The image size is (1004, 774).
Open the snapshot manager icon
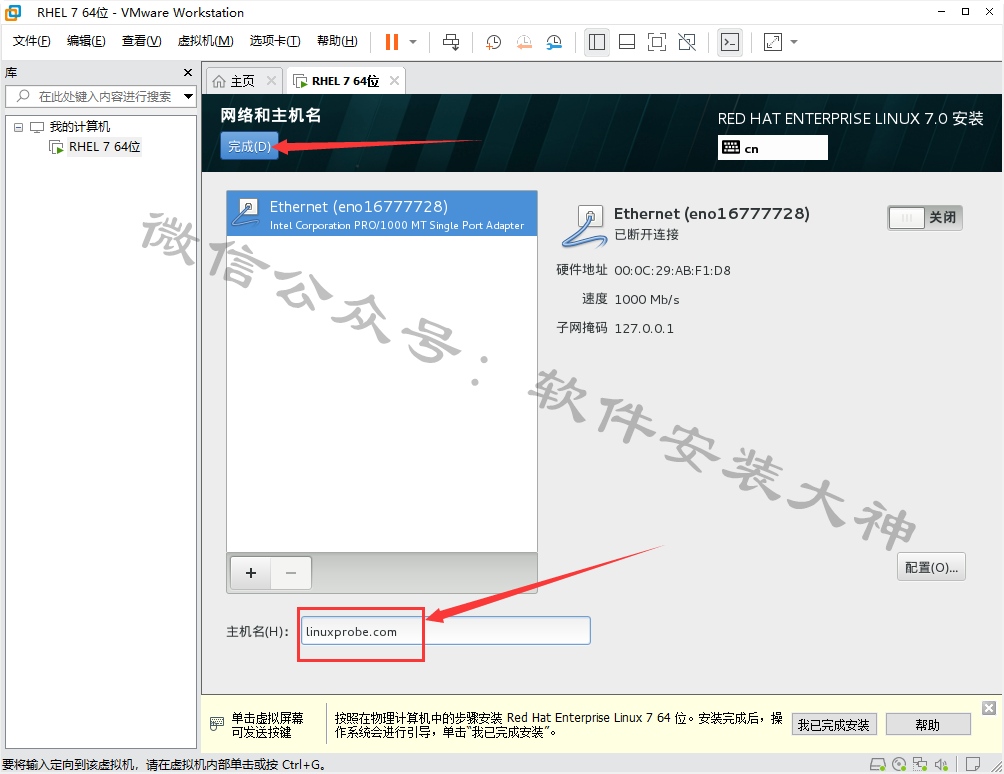coord(554,42)
